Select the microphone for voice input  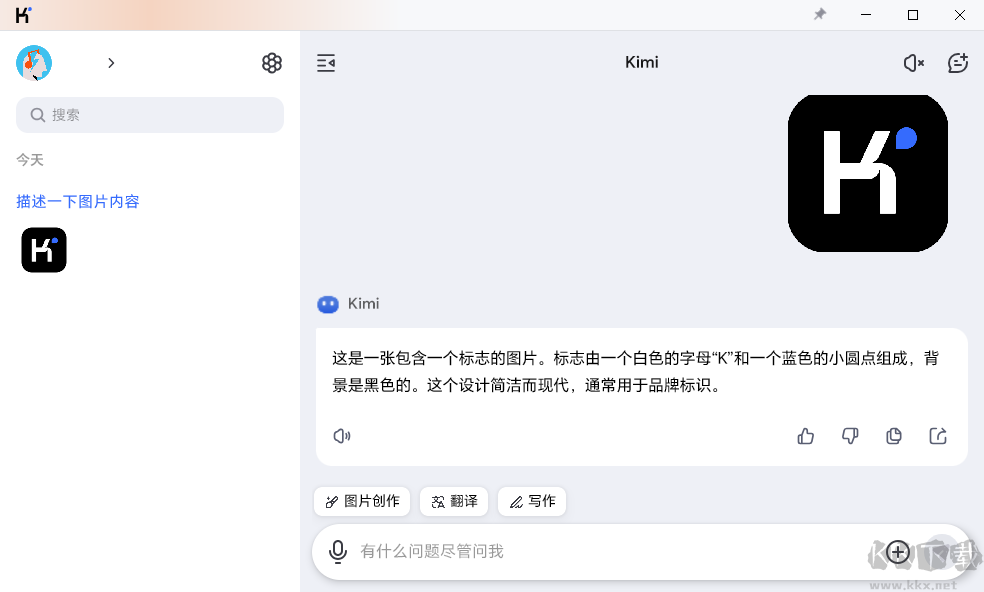click(x=338, y=551)
